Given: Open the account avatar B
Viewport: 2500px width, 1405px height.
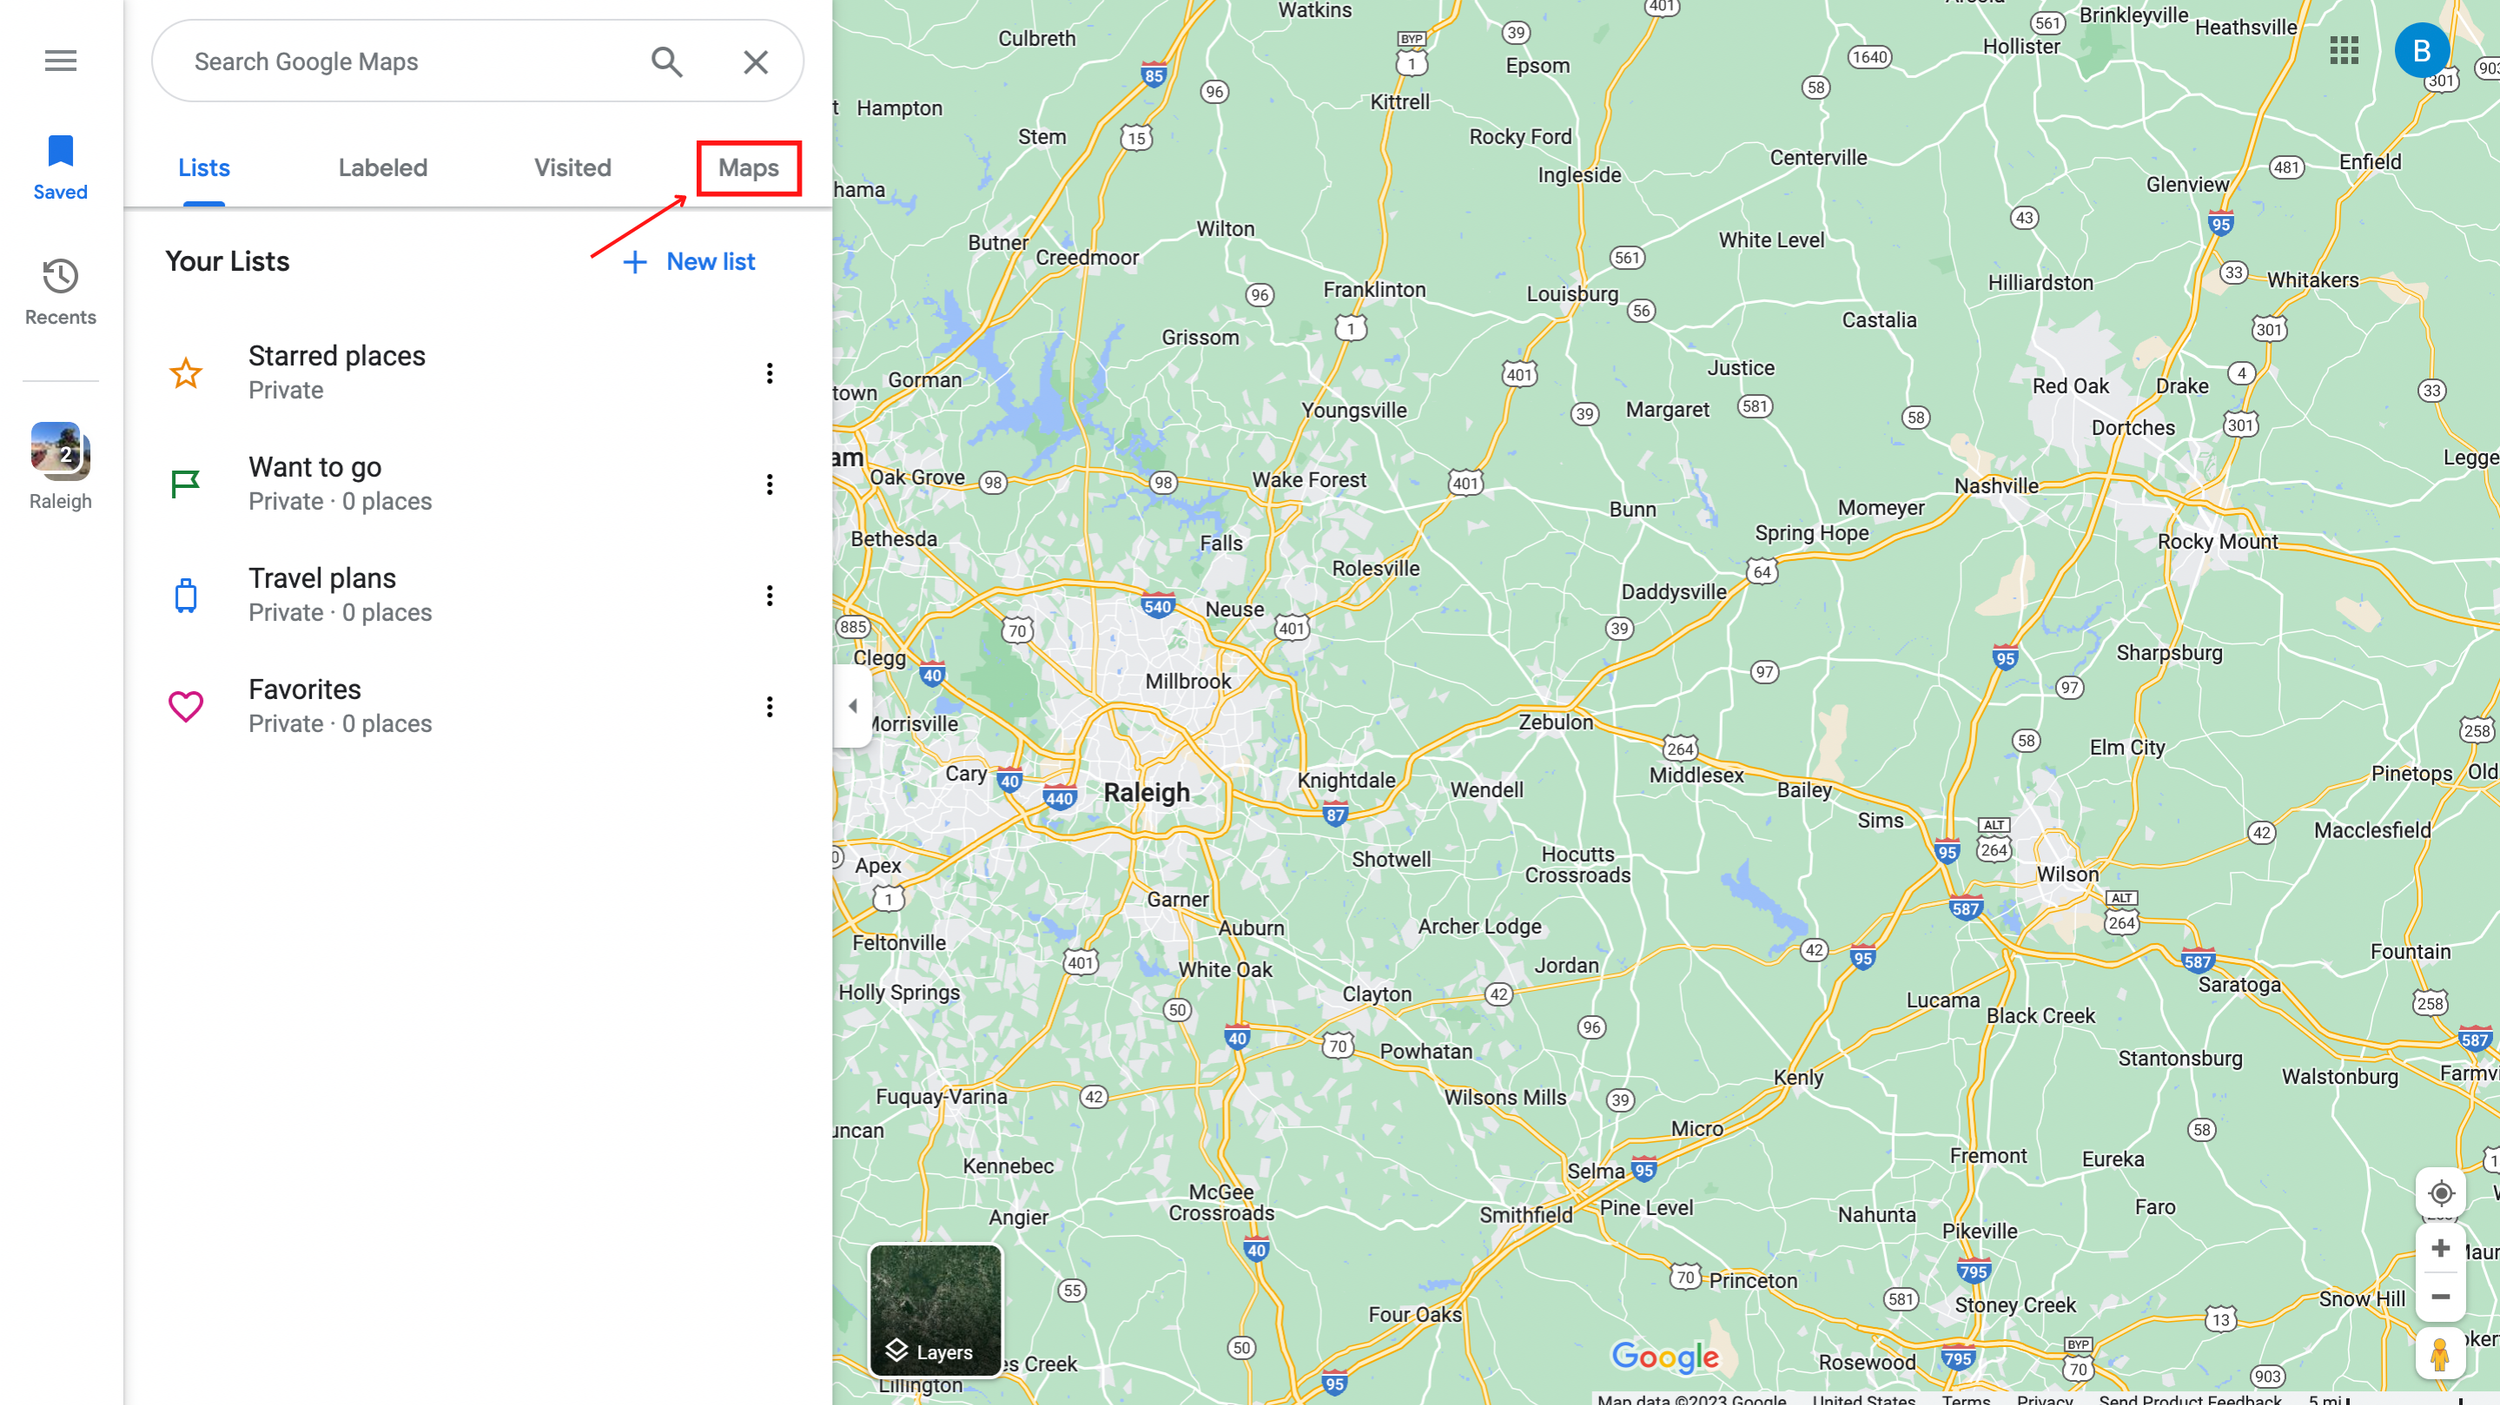Looking at the screenshot, I should point(2421,50).
